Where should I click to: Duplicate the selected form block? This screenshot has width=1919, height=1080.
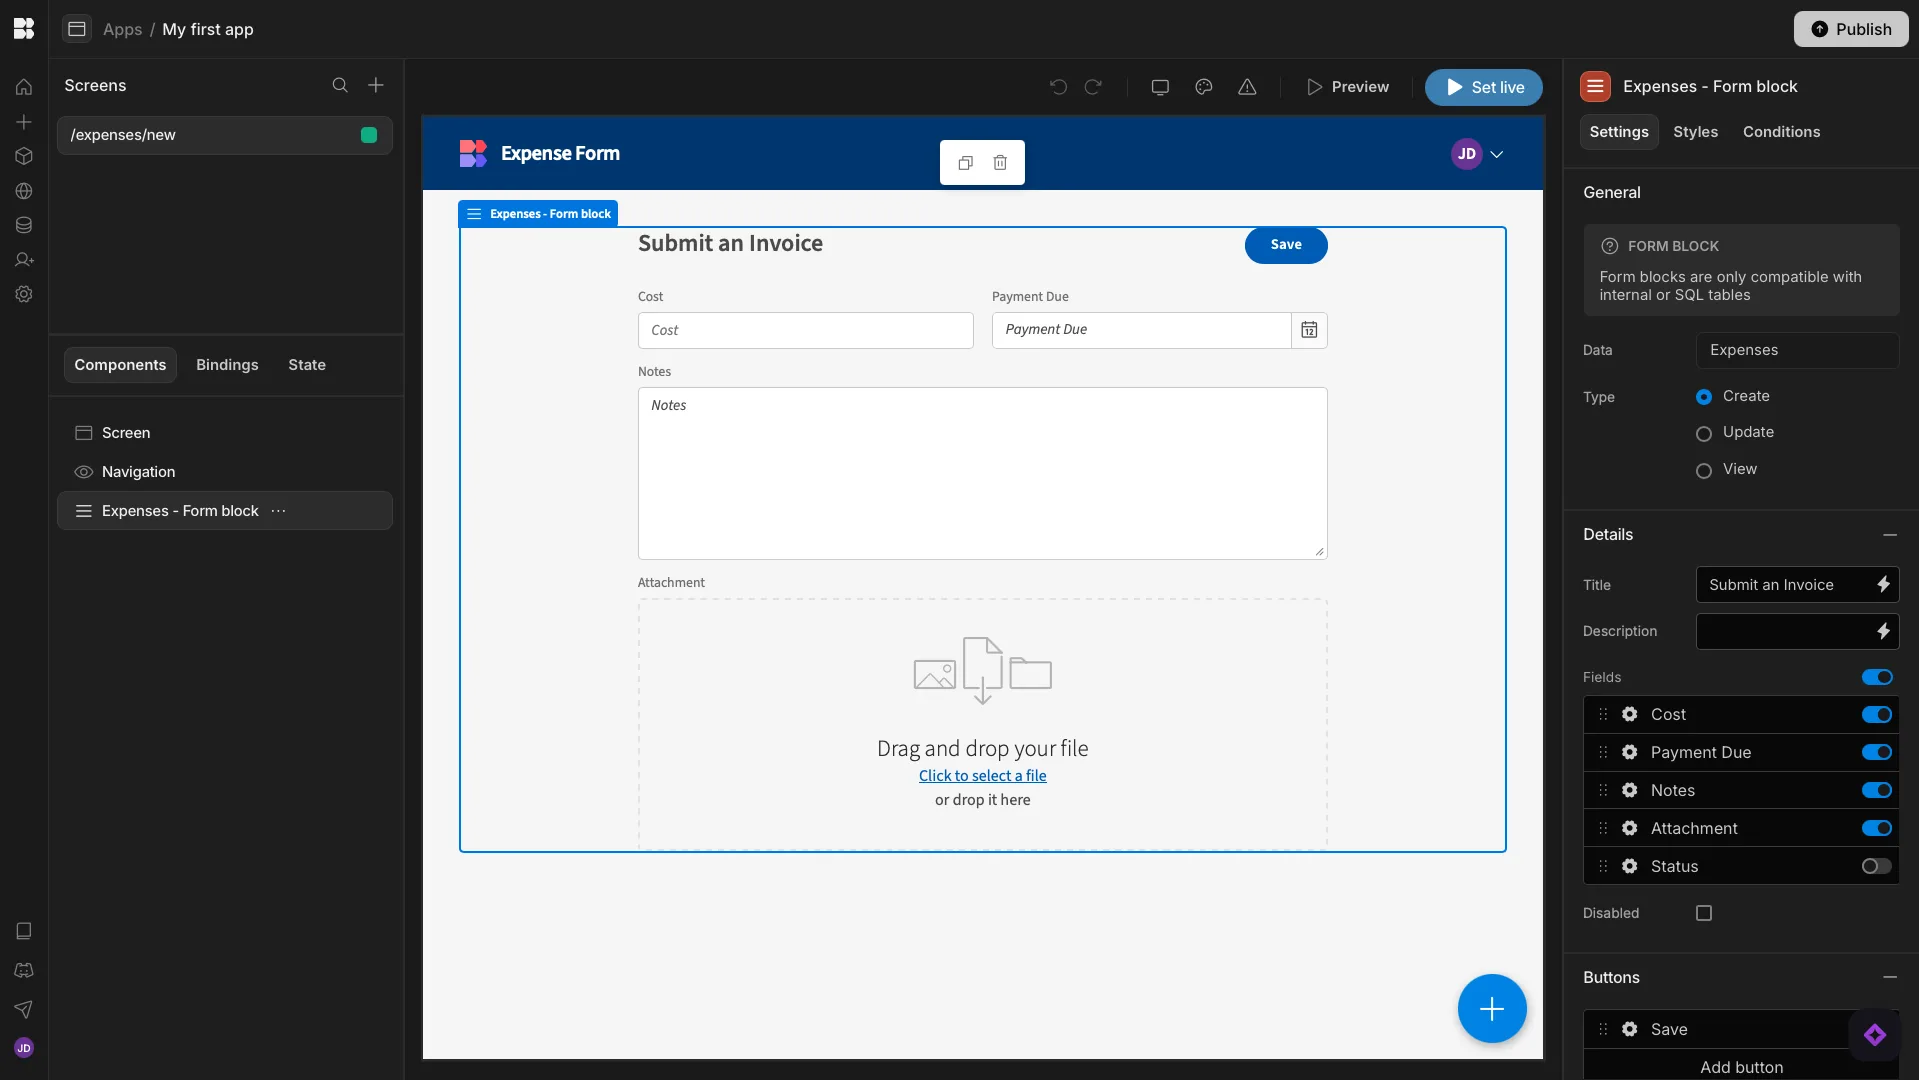[x=965, y=163]
